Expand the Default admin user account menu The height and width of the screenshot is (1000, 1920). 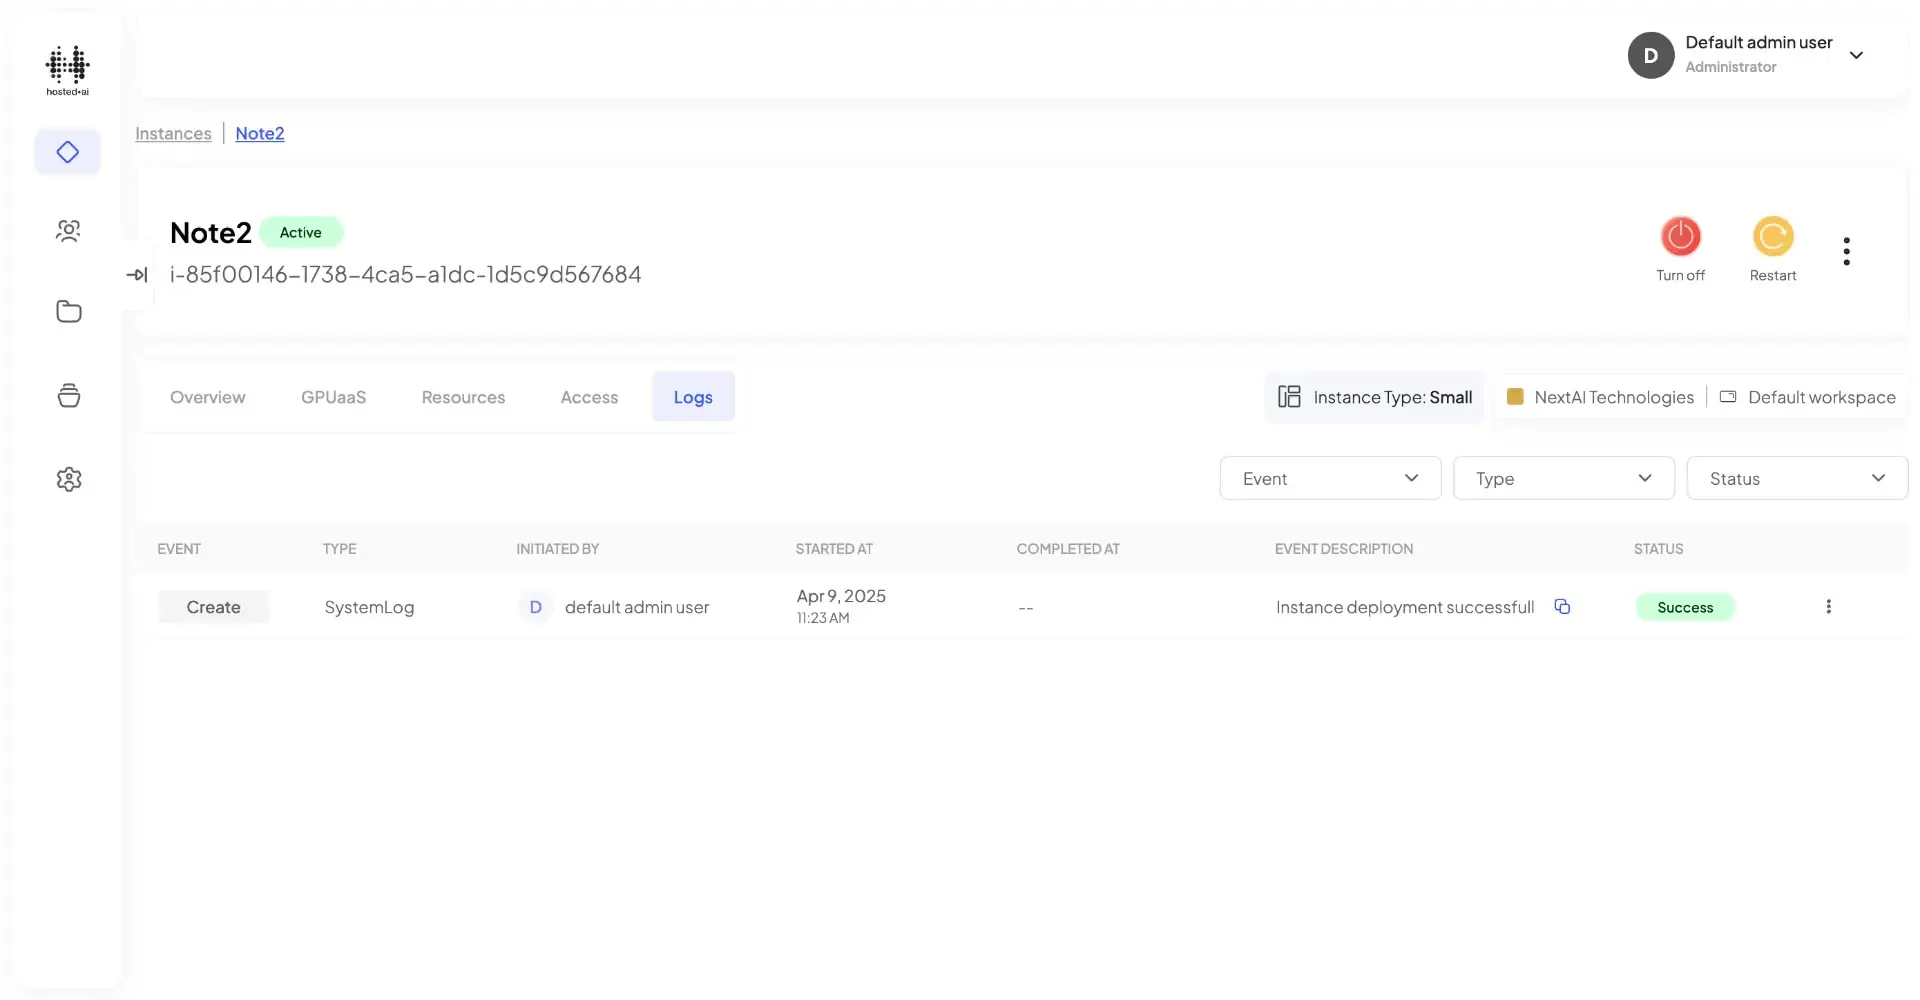(x=1858, y=55)
